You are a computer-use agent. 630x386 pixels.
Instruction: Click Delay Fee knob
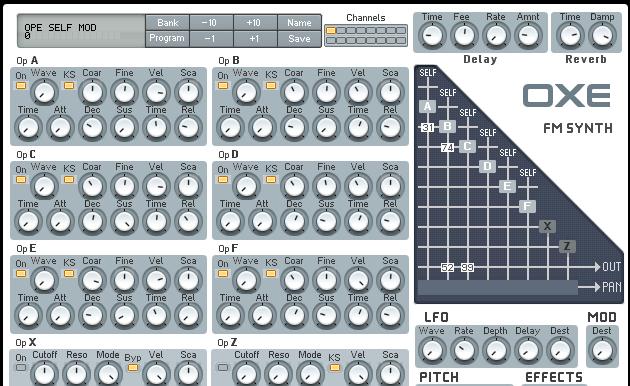(x=464, y=35)
